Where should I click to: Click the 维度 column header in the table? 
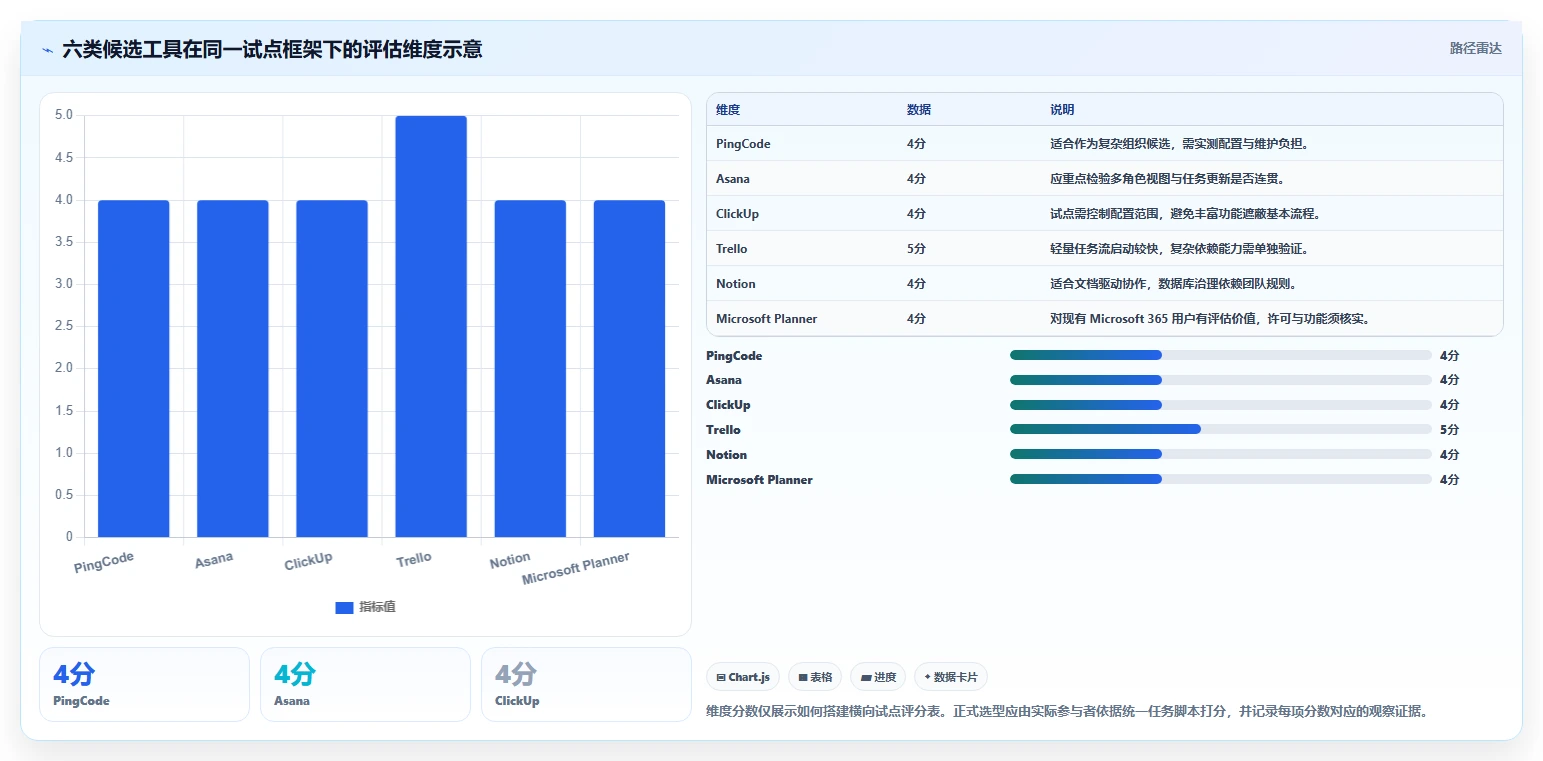tap(728, 109)
